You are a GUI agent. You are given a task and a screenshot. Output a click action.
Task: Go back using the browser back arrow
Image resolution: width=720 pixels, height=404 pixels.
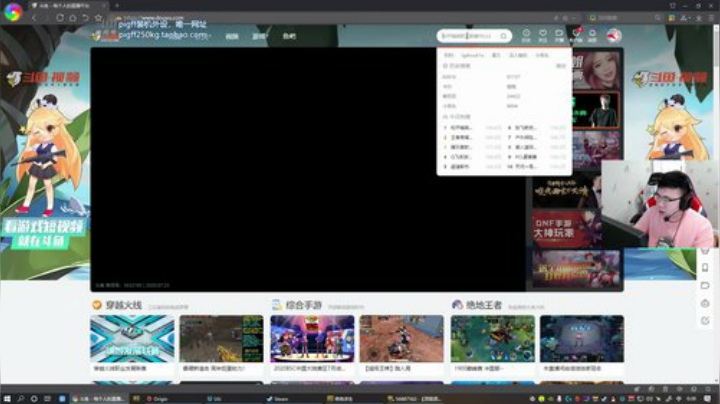34,18
